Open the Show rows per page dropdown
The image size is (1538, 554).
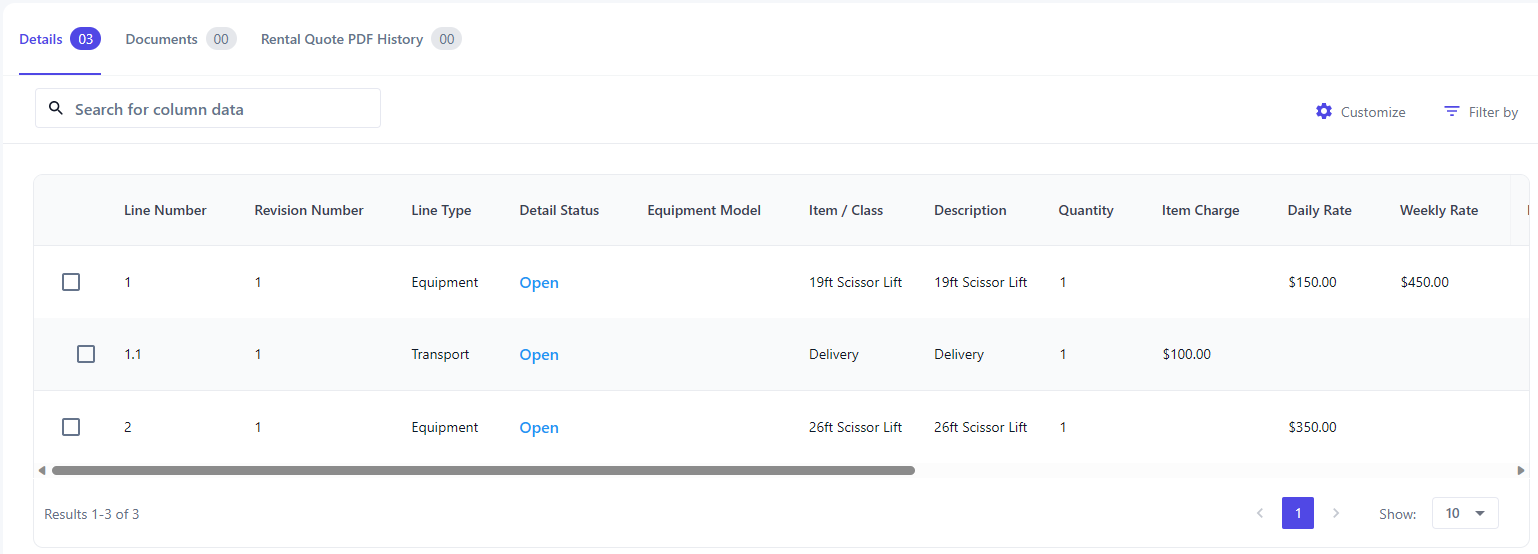coord(1465,513)
